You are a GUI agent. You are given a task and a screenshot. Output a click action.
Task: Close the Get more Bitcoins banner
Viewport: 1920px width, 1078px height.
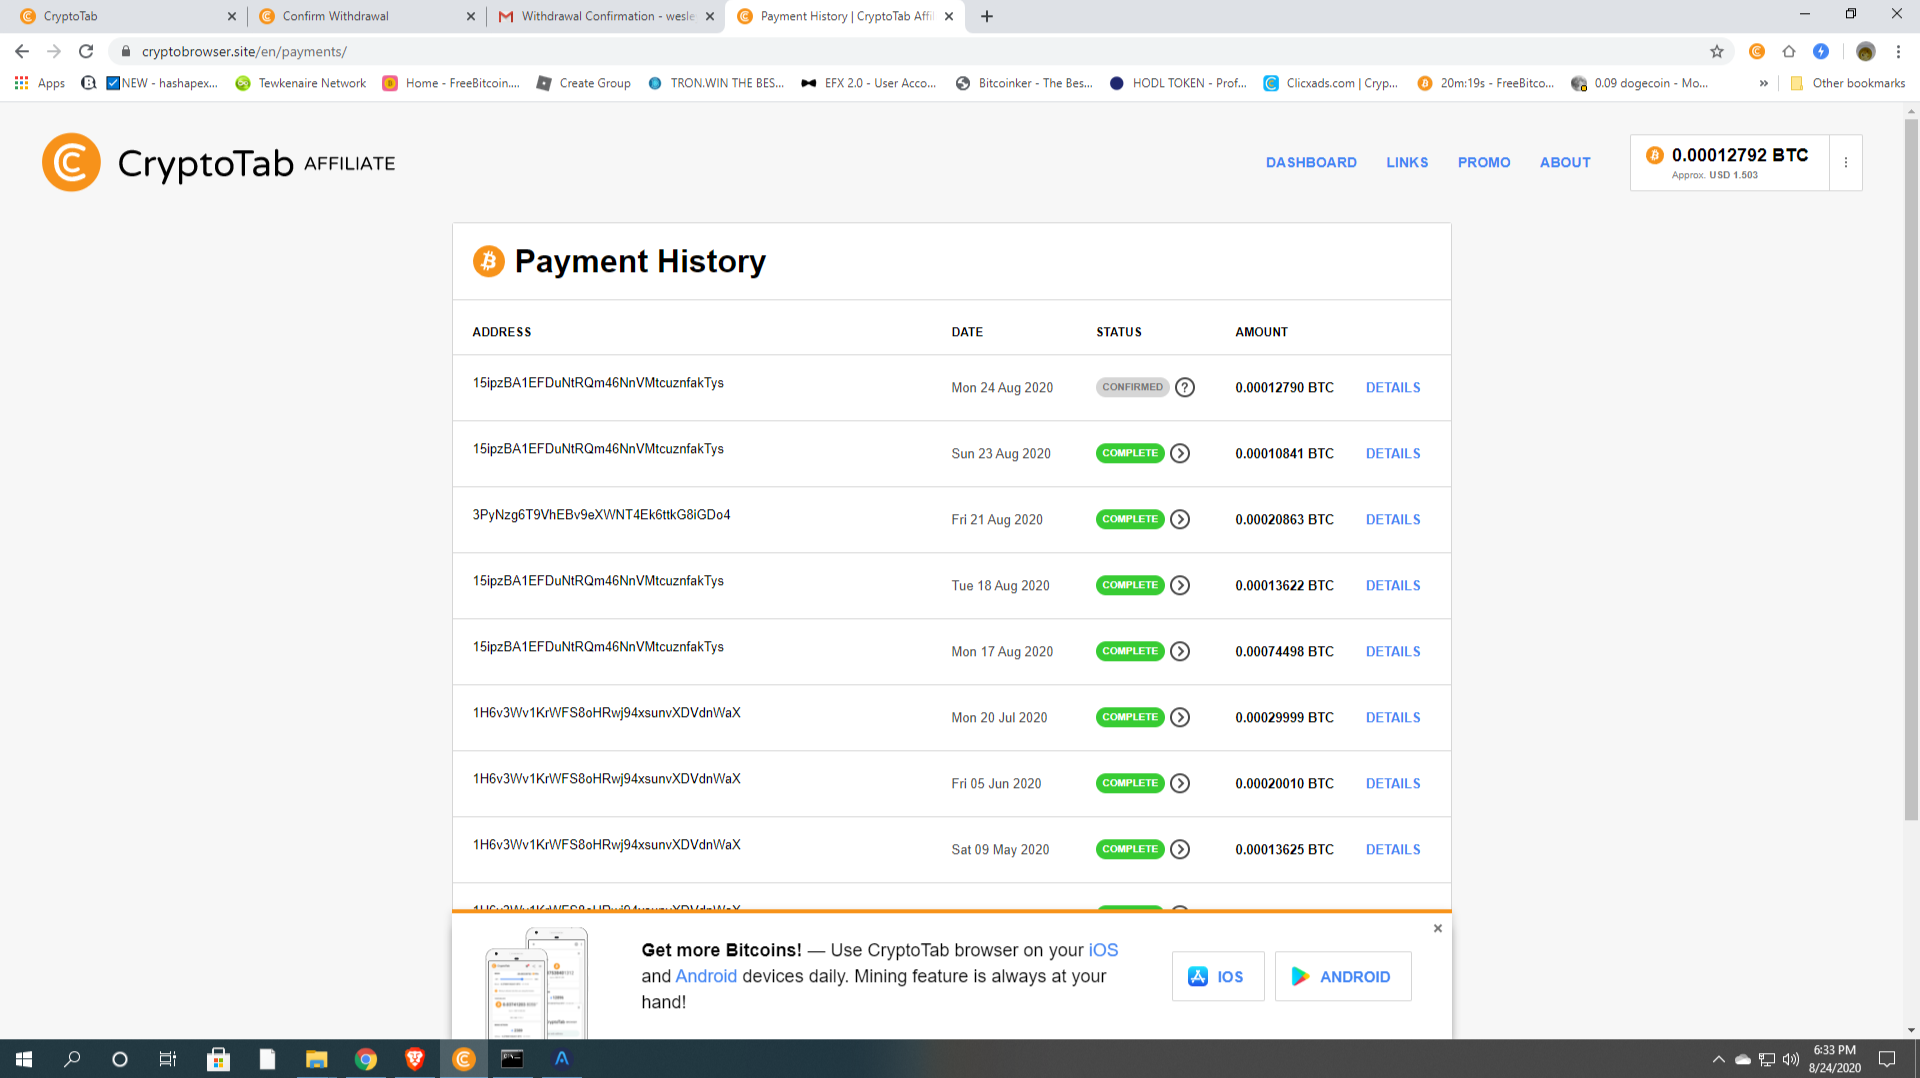tap(1437, 928)
